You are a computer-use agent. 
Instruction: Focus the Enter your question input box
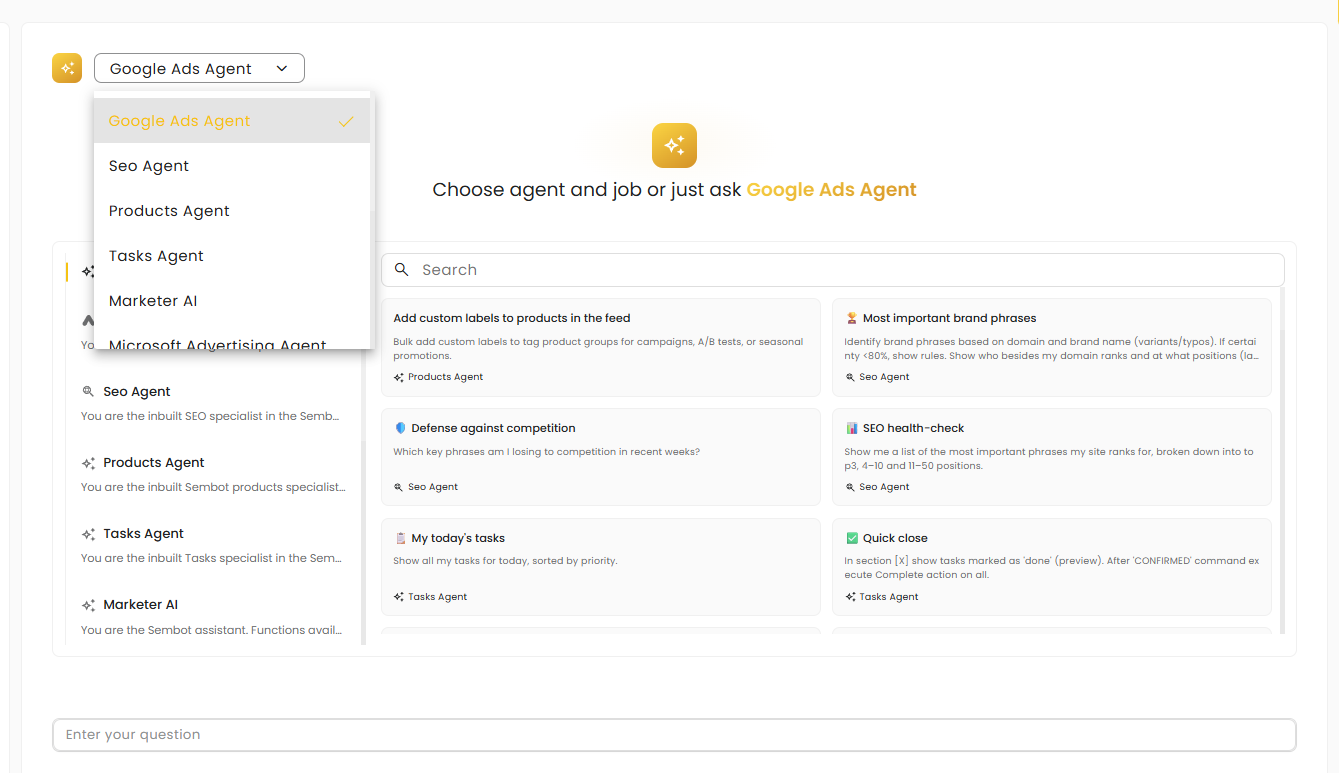pyautogui.click(x=674, y=735)
